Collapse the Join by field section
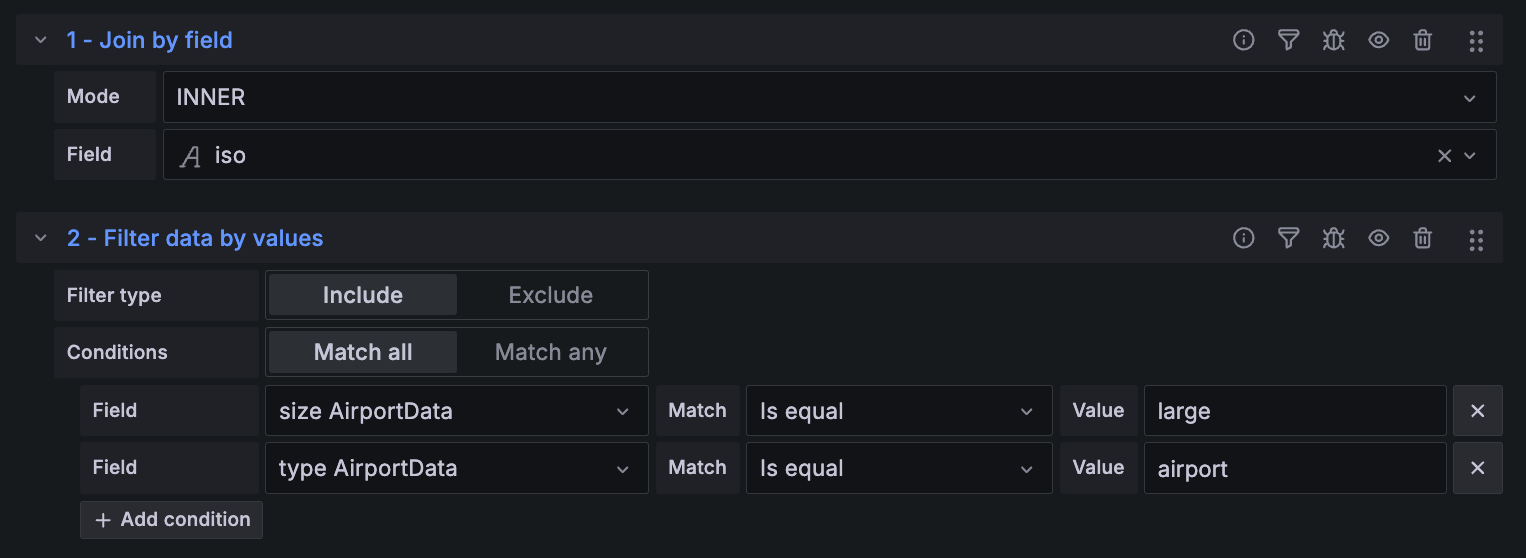The width and height of the screenshot is (1526, 558). tap(41, 40)
